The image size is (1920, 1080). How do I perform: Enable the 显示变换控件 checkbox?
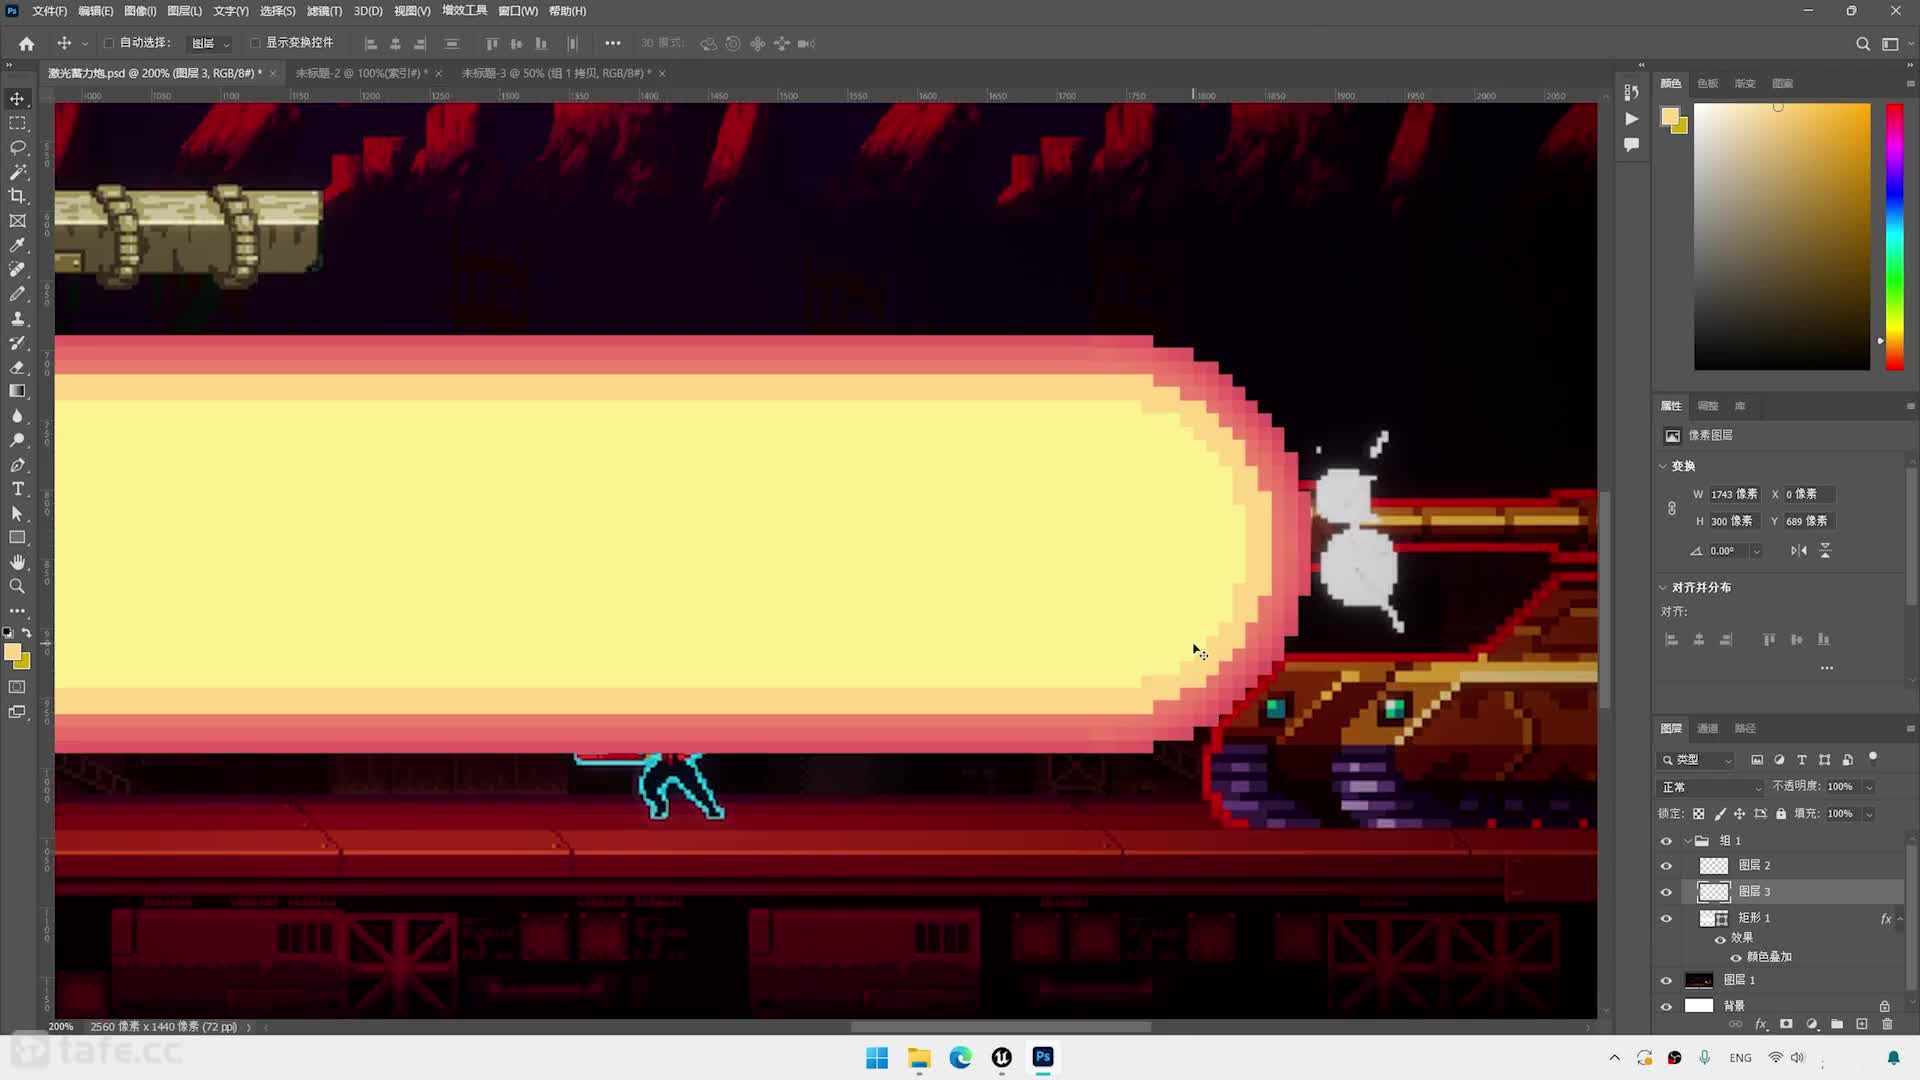coord(255,43)
